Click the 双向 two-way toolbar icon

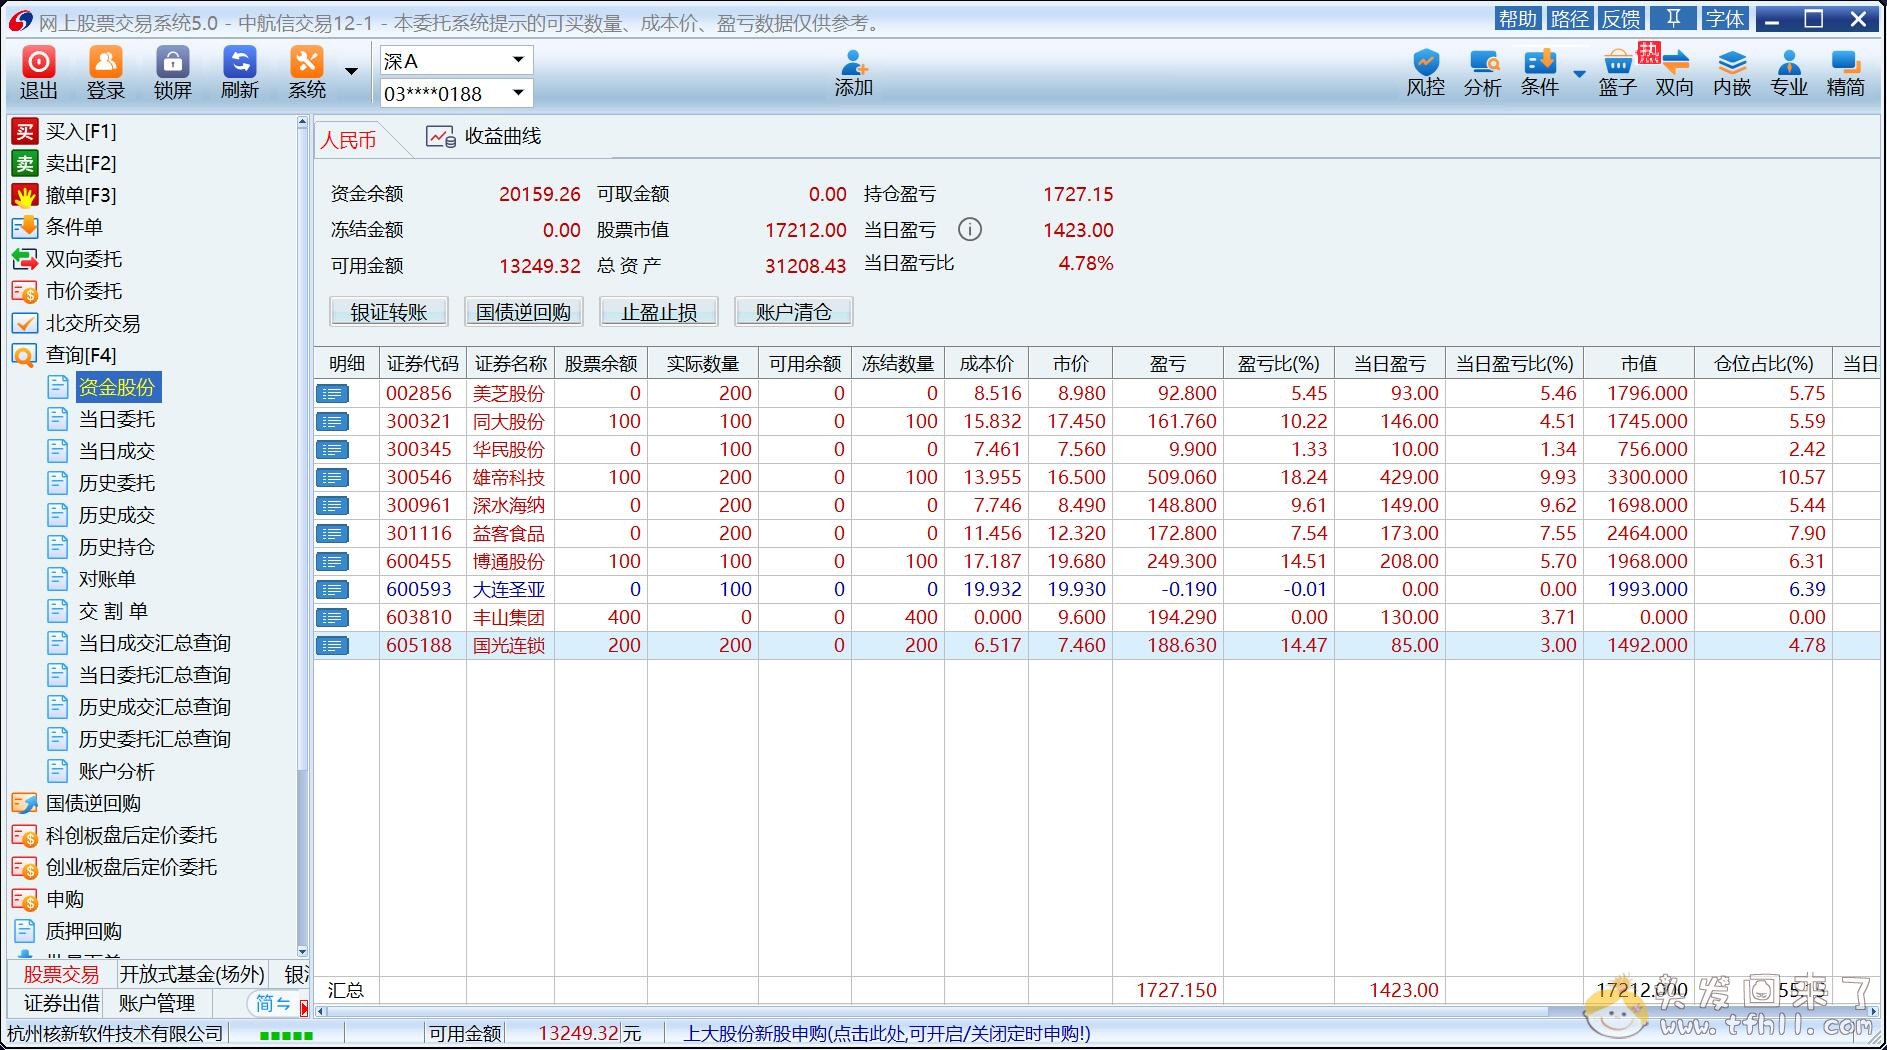pos(1674,73)
